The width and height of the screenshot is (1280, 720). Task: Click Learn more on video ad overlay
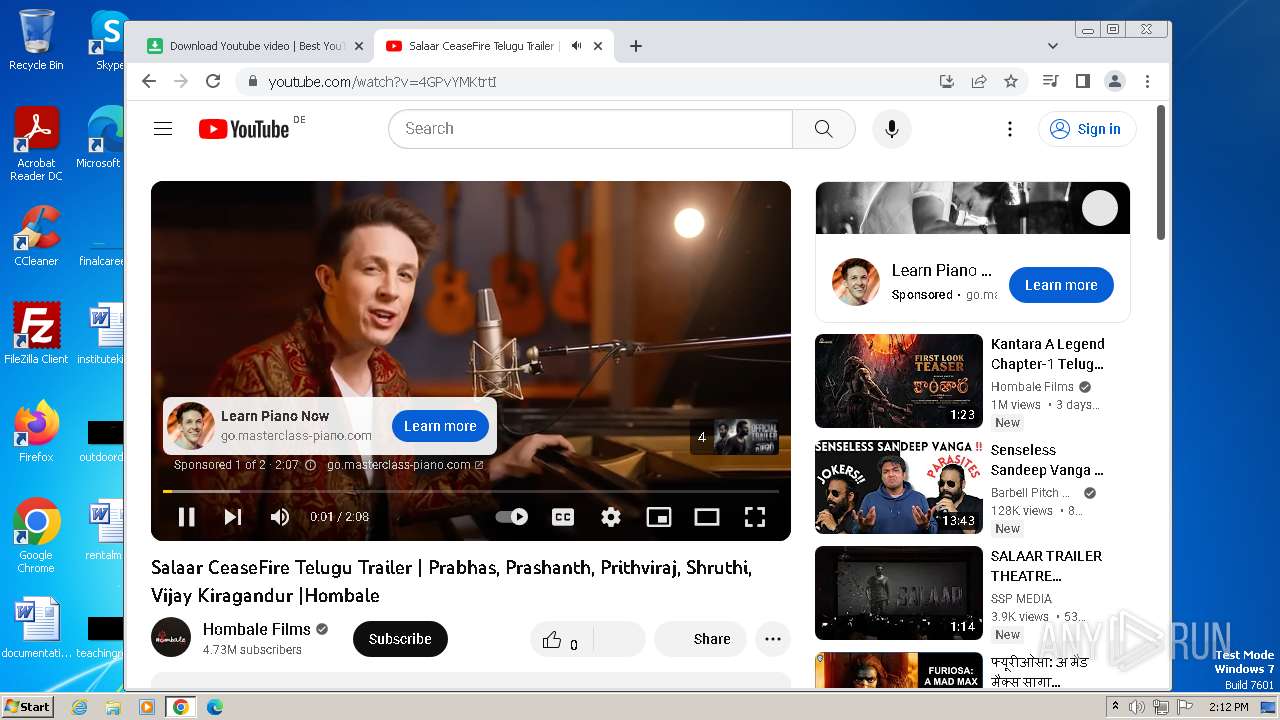(440, 426)
